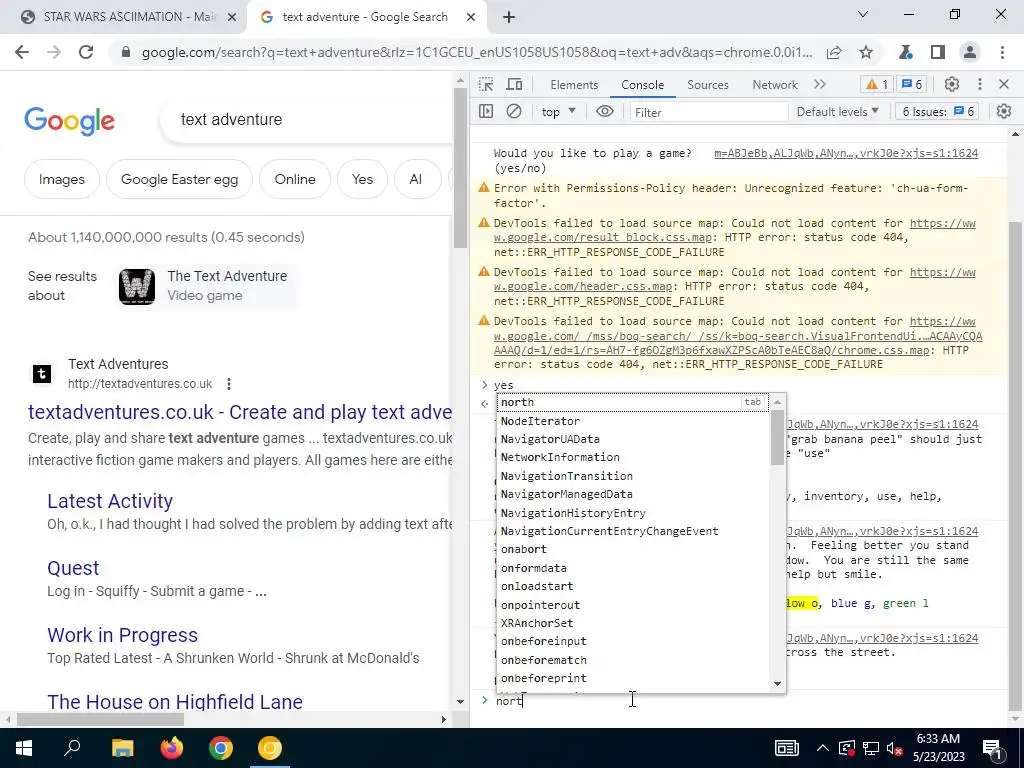Viewport: 1024px width, 768px height.
Task: Switch to the Network tab
Action: (775, 85)
